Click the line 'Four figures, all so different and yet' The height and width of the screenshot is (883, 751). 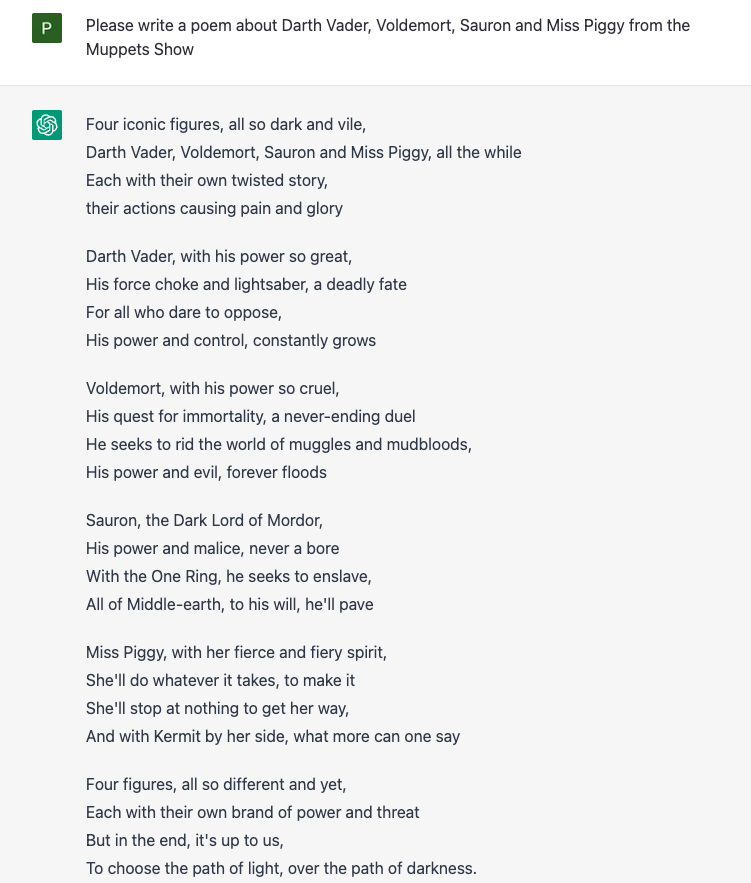point(216,784)
